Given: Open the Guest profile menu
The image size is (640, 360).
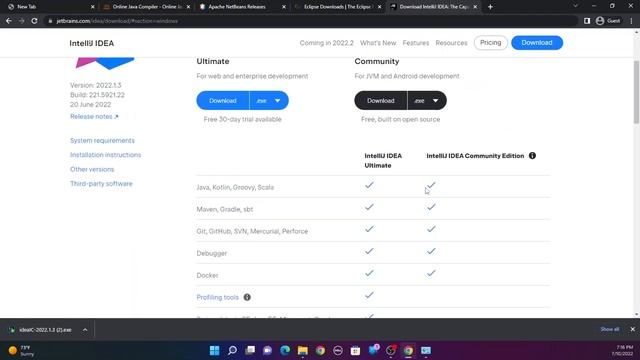Looking at the screenshot, I should pyautogui.click(x=608, y=21).
